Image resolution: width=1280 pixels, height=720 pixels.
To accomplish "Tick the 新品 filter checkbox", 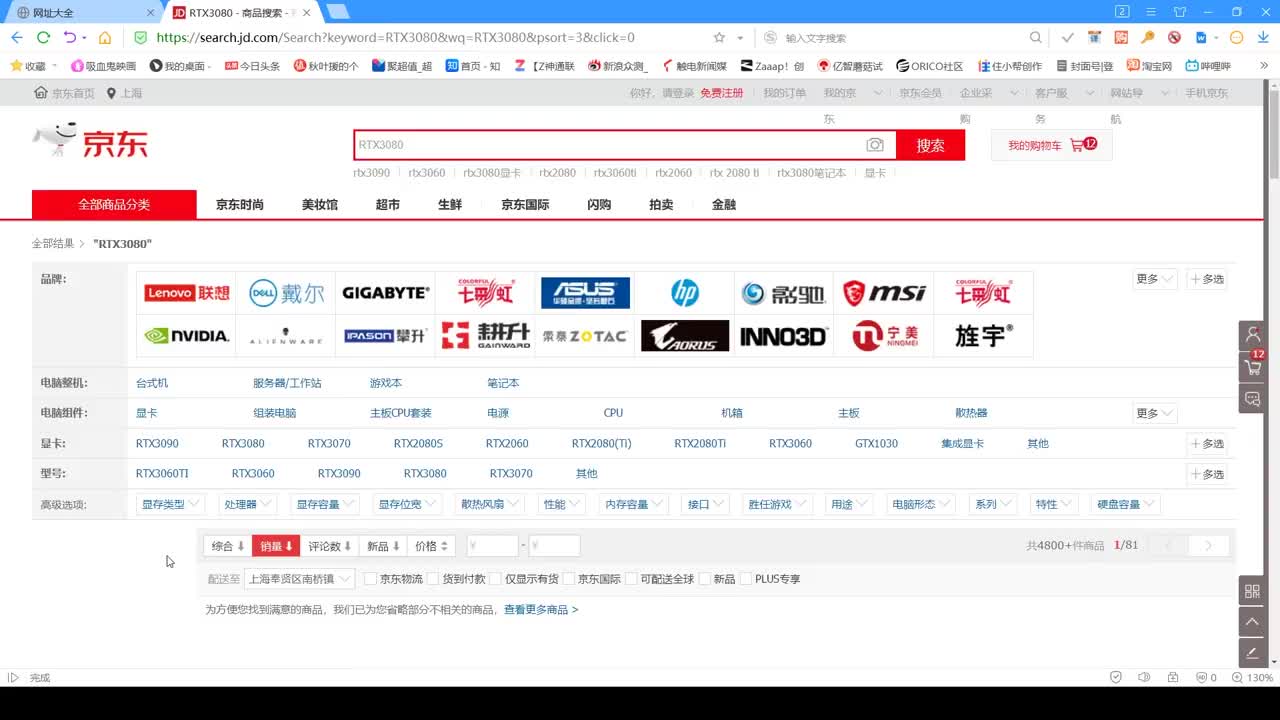I will (x=704, y=579).
